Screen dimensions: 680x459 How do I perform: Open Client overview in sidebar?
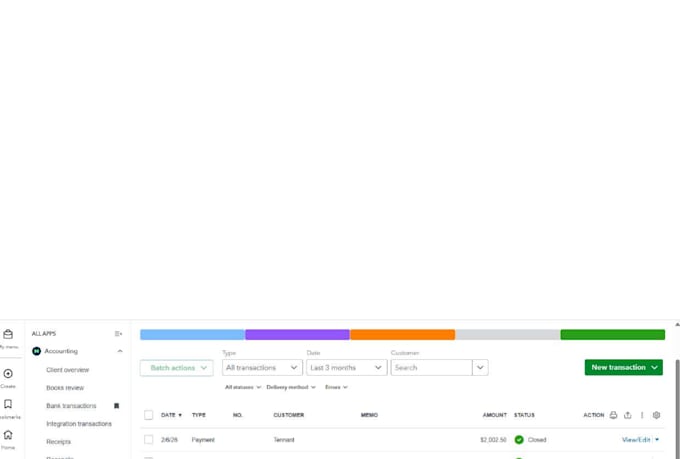67,370
